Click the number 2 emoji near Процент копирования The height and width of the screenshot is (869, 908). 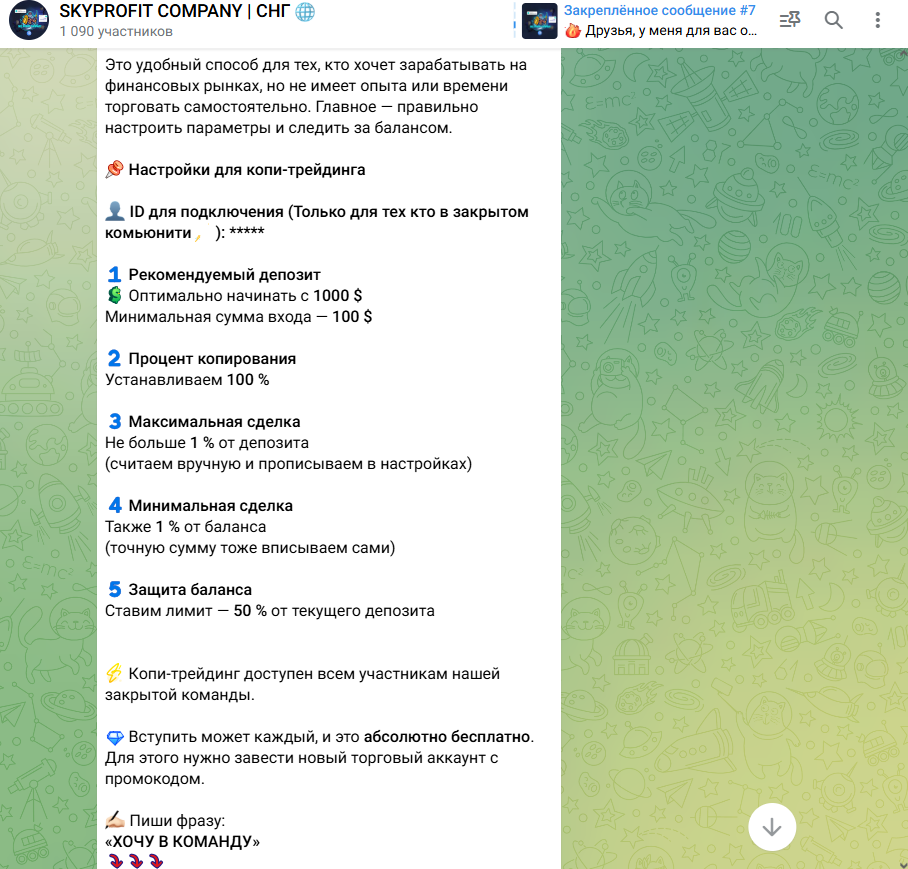(x=115, y=358)
